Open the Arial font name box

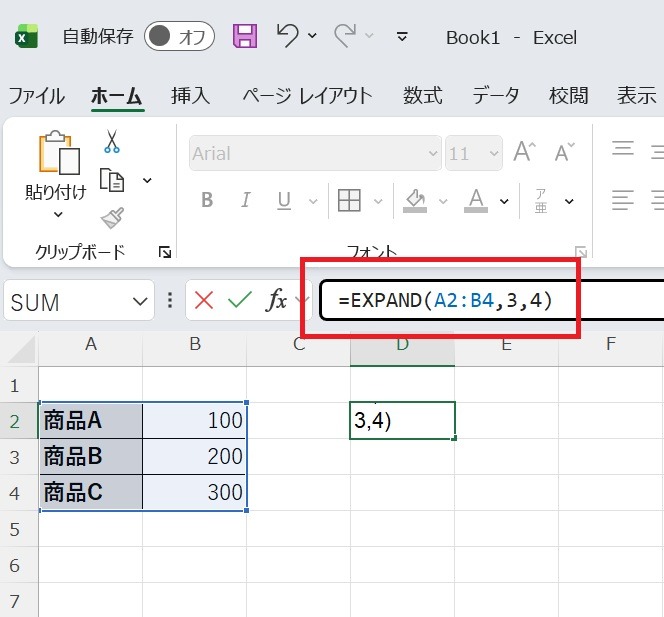[x=315, y=153]
